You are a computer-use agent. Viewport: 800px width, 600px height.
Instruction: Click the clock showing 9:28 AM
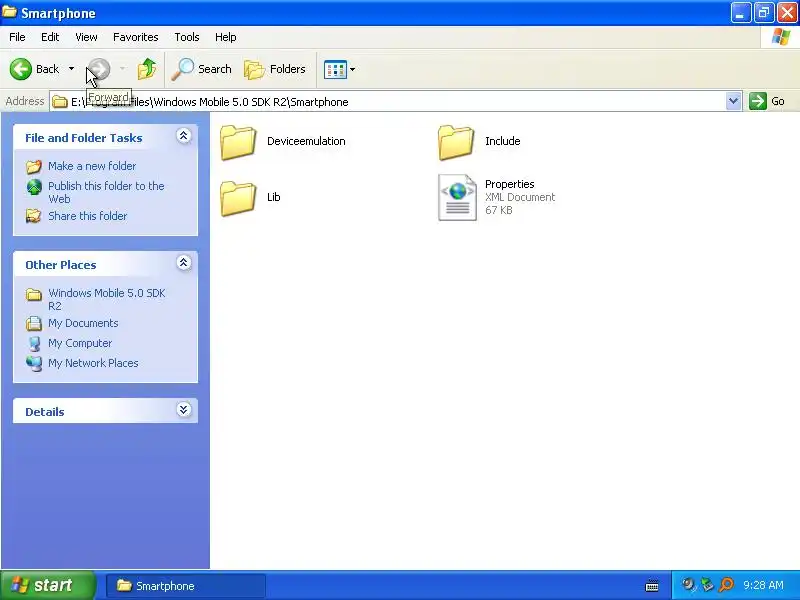(x=763, y=585)
